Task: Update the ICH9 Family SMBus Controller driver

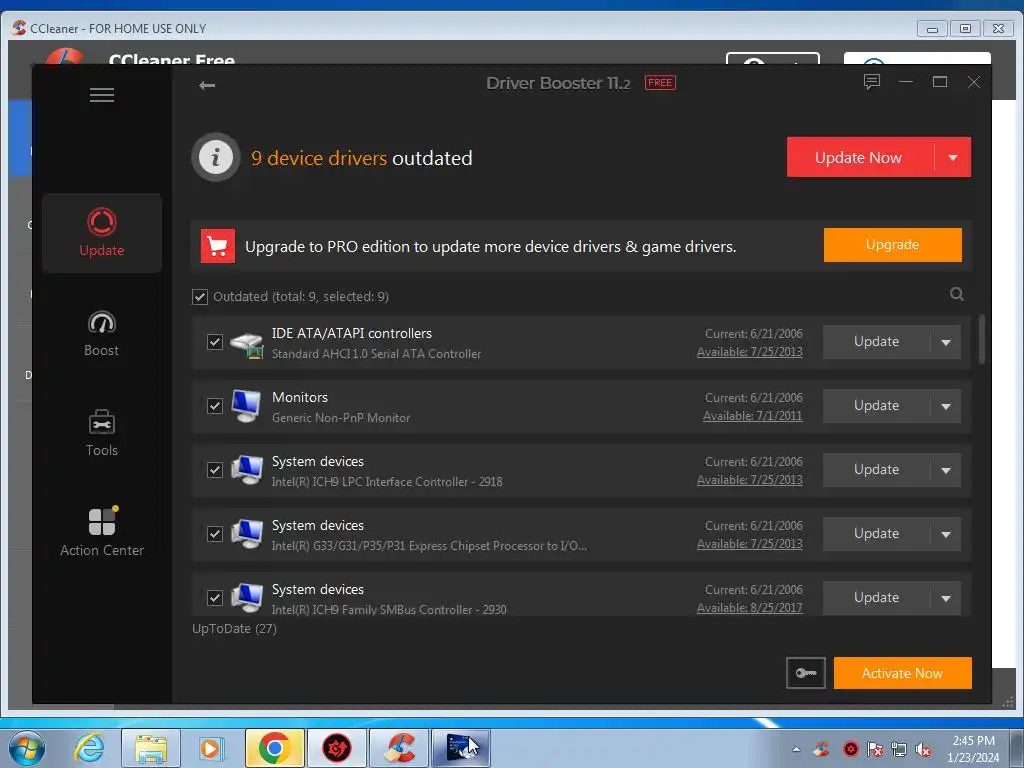Action: point(876,598)
